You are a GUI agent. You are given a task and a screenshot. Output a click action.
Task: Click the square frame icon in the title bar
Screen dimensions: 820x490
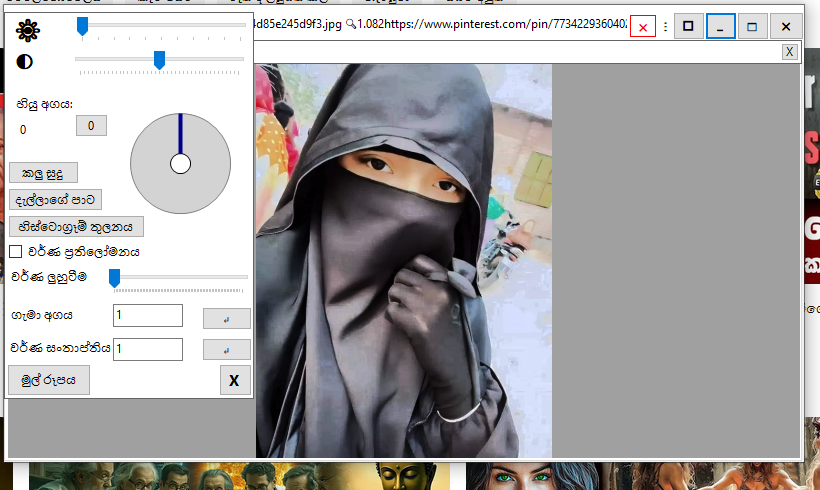click(x=688, y=26)
